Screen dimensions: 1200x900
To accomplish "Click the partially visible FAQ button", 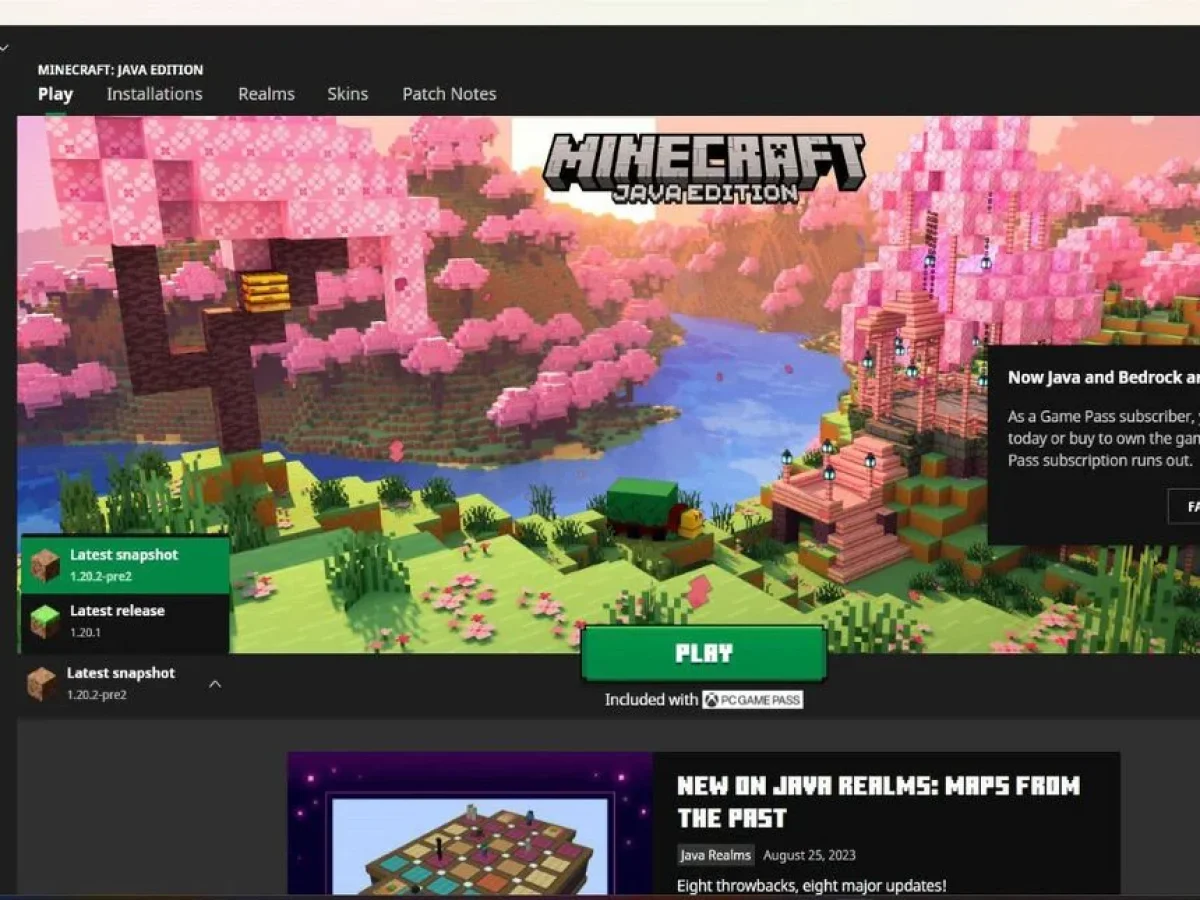I will (1185, 506).
